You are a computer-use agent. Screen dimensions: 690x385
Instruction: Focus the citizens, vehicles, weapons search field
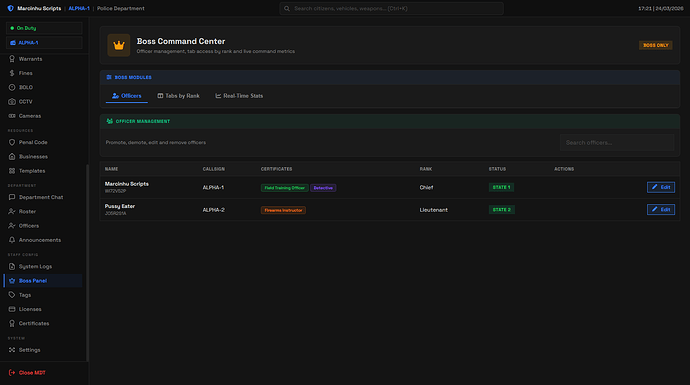click(x=391, y=8)
